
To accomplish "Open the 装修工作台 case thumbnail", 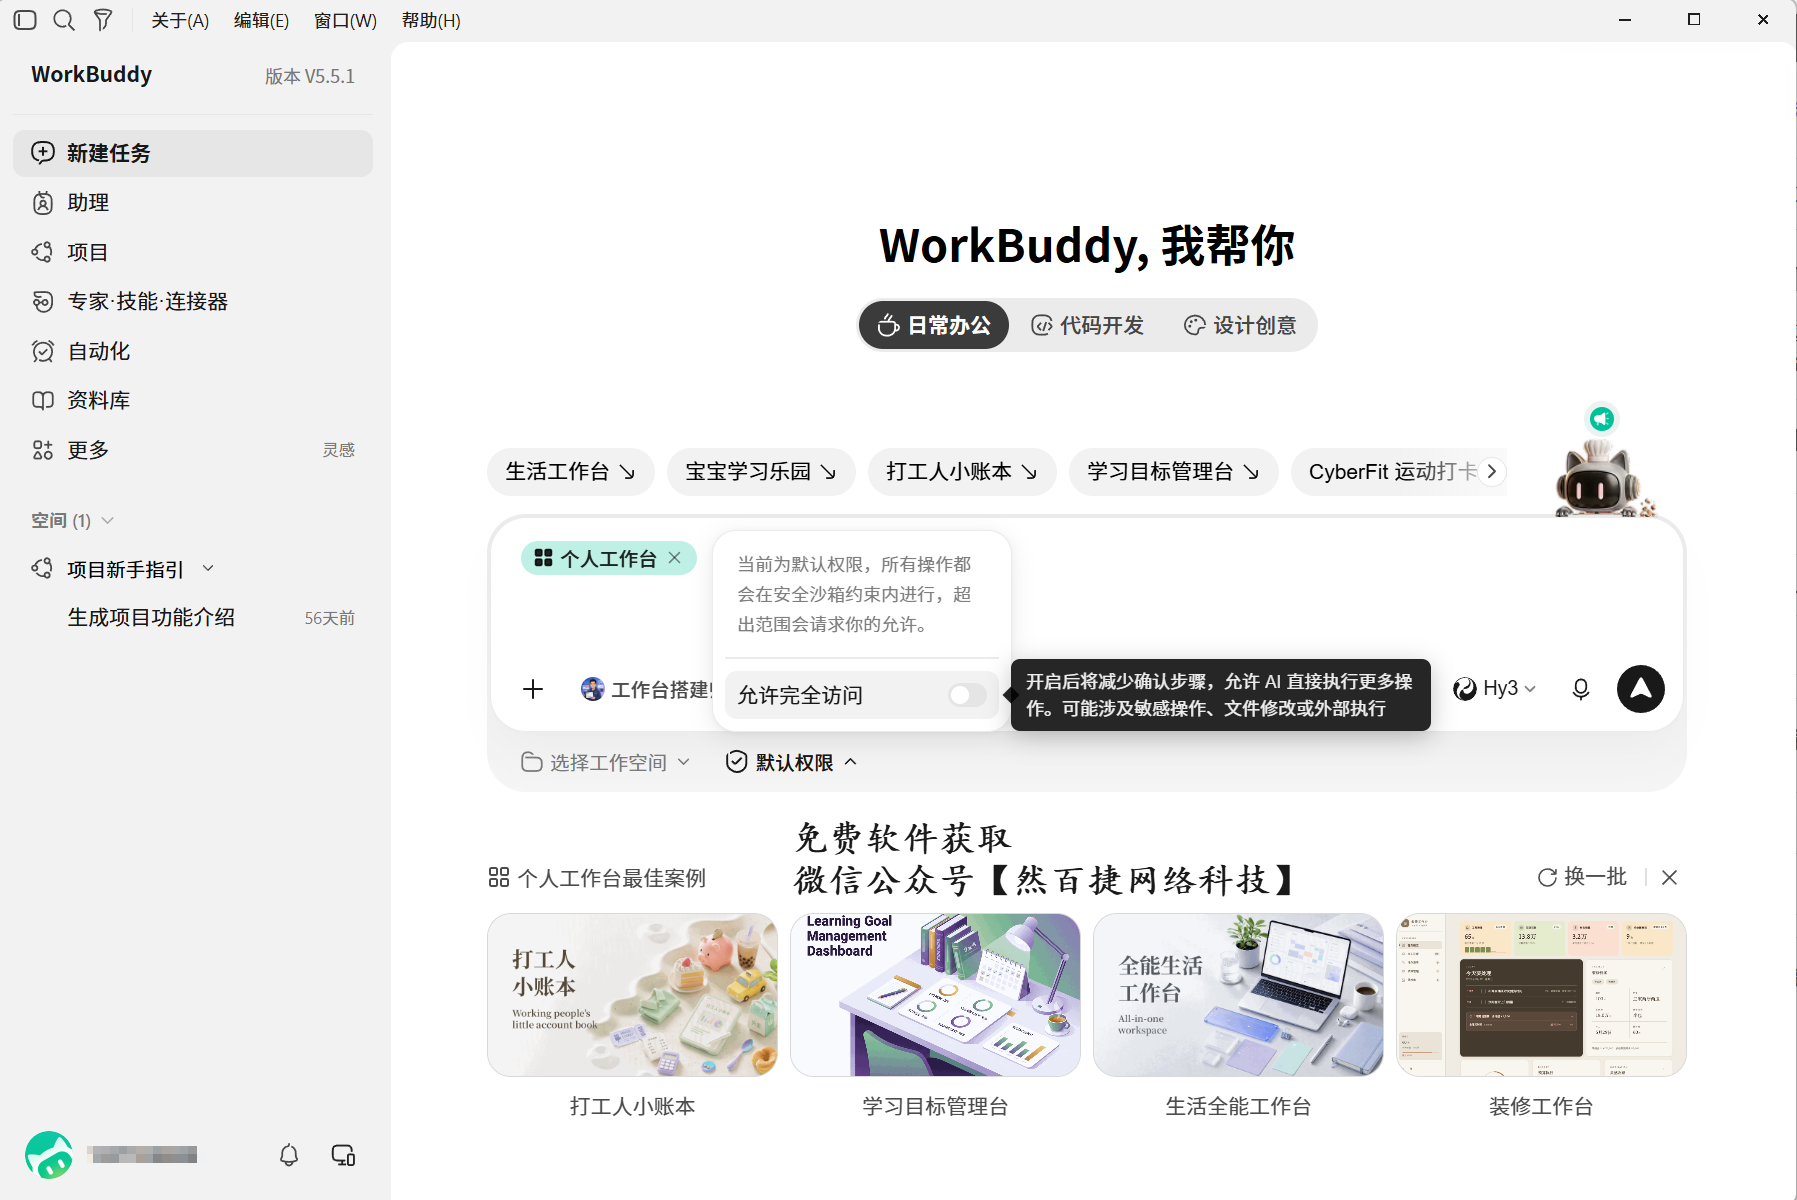I will pos(1541,995).
